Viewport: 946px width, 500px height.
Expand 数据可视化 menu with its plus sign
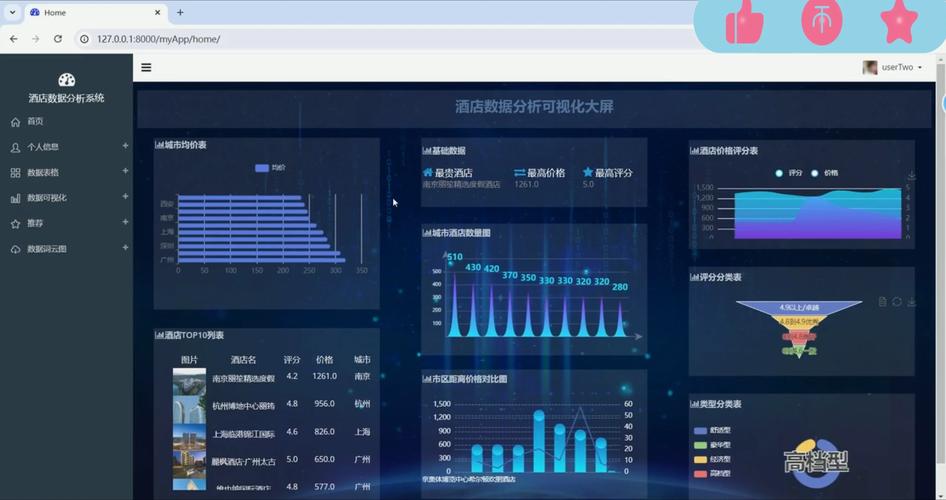tap(125, 197)
